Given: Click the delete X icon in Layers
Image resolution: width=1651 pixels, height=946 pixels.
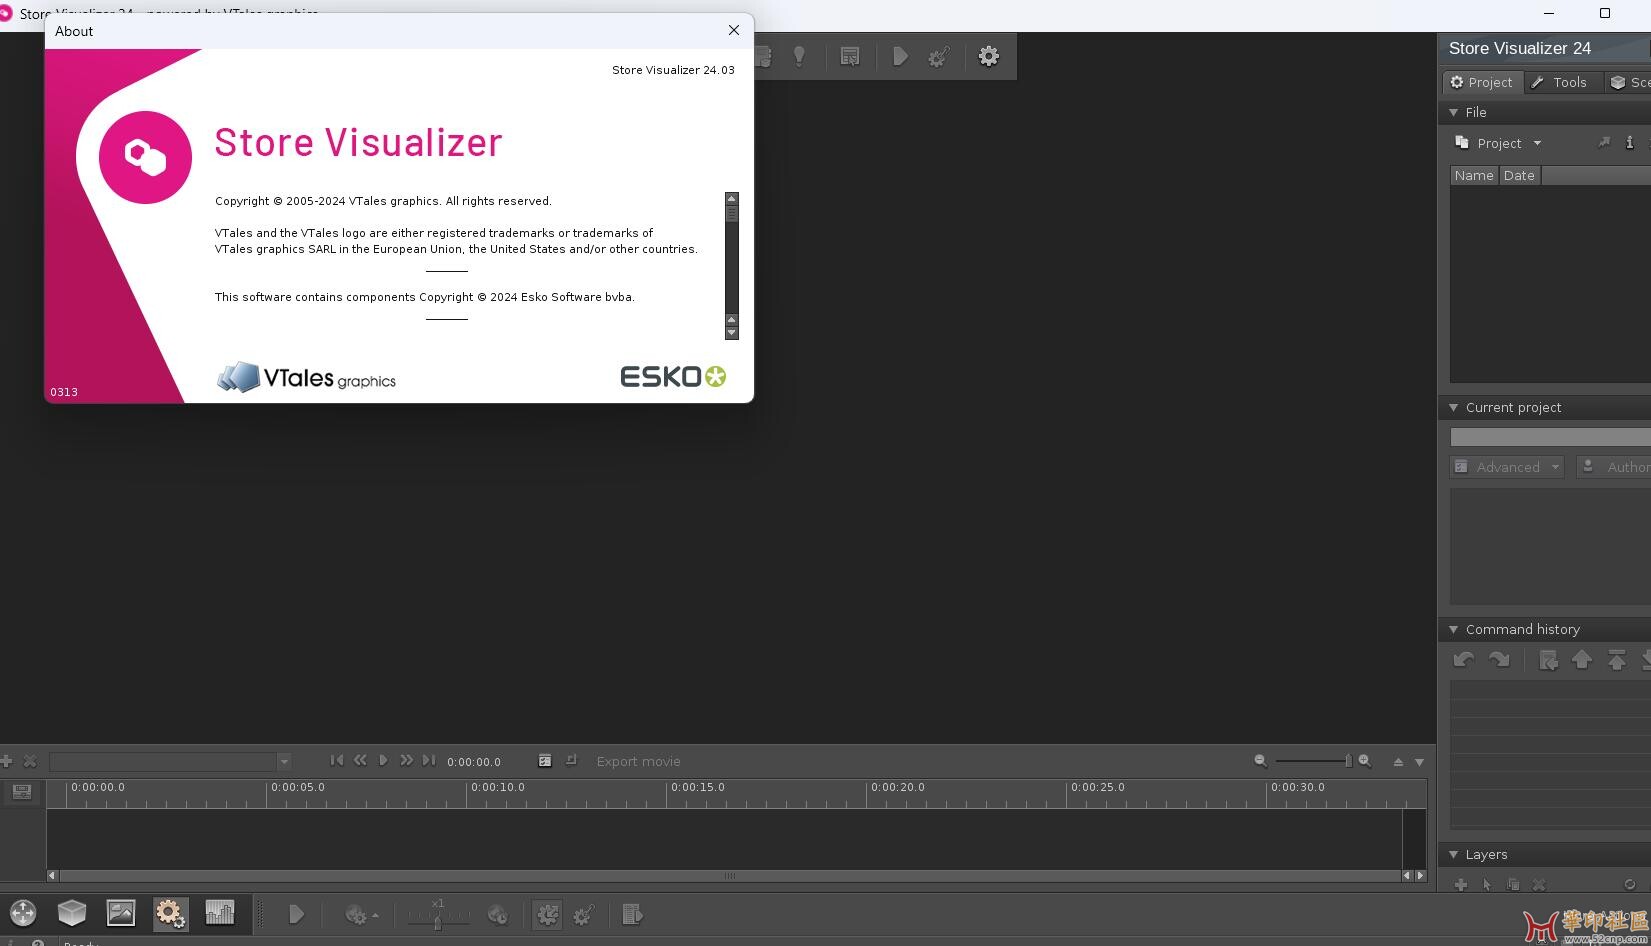Looking at the screenshot, I should point(1539,884).
